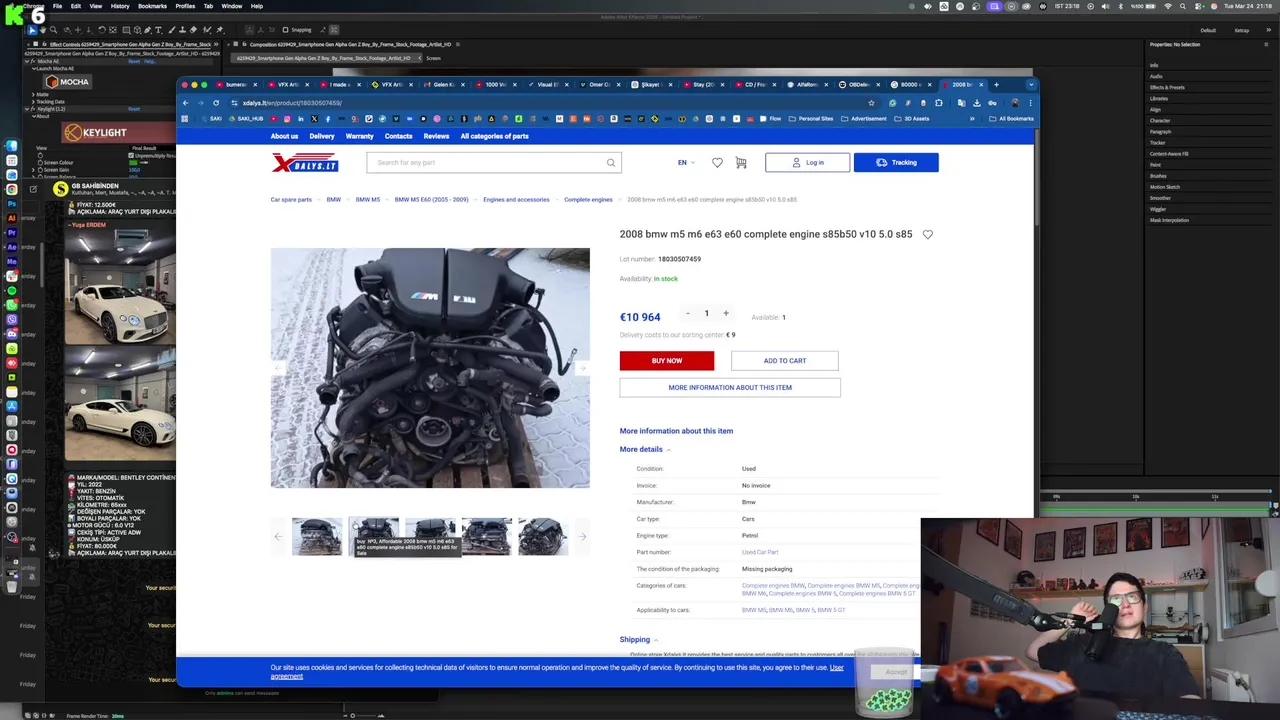
Task: Click Chrome's back arrow
Action: point(185,103)
